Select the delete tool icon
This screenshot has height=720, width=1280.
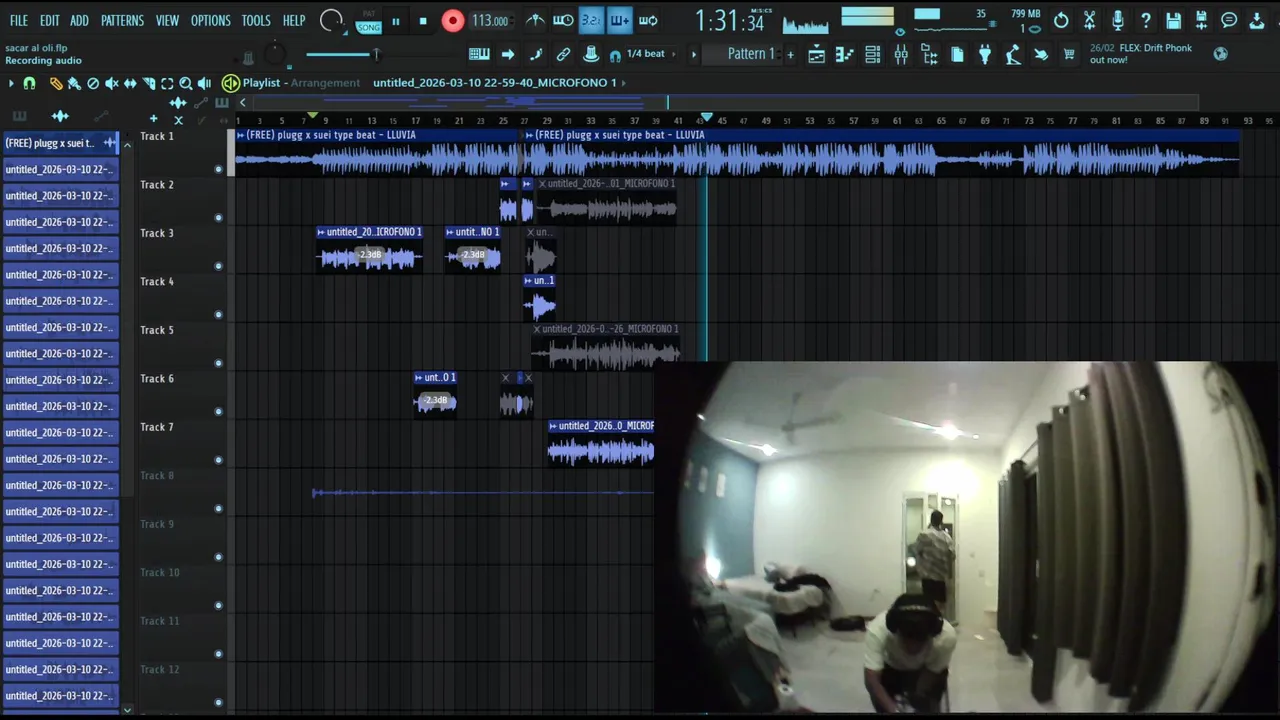93,84
